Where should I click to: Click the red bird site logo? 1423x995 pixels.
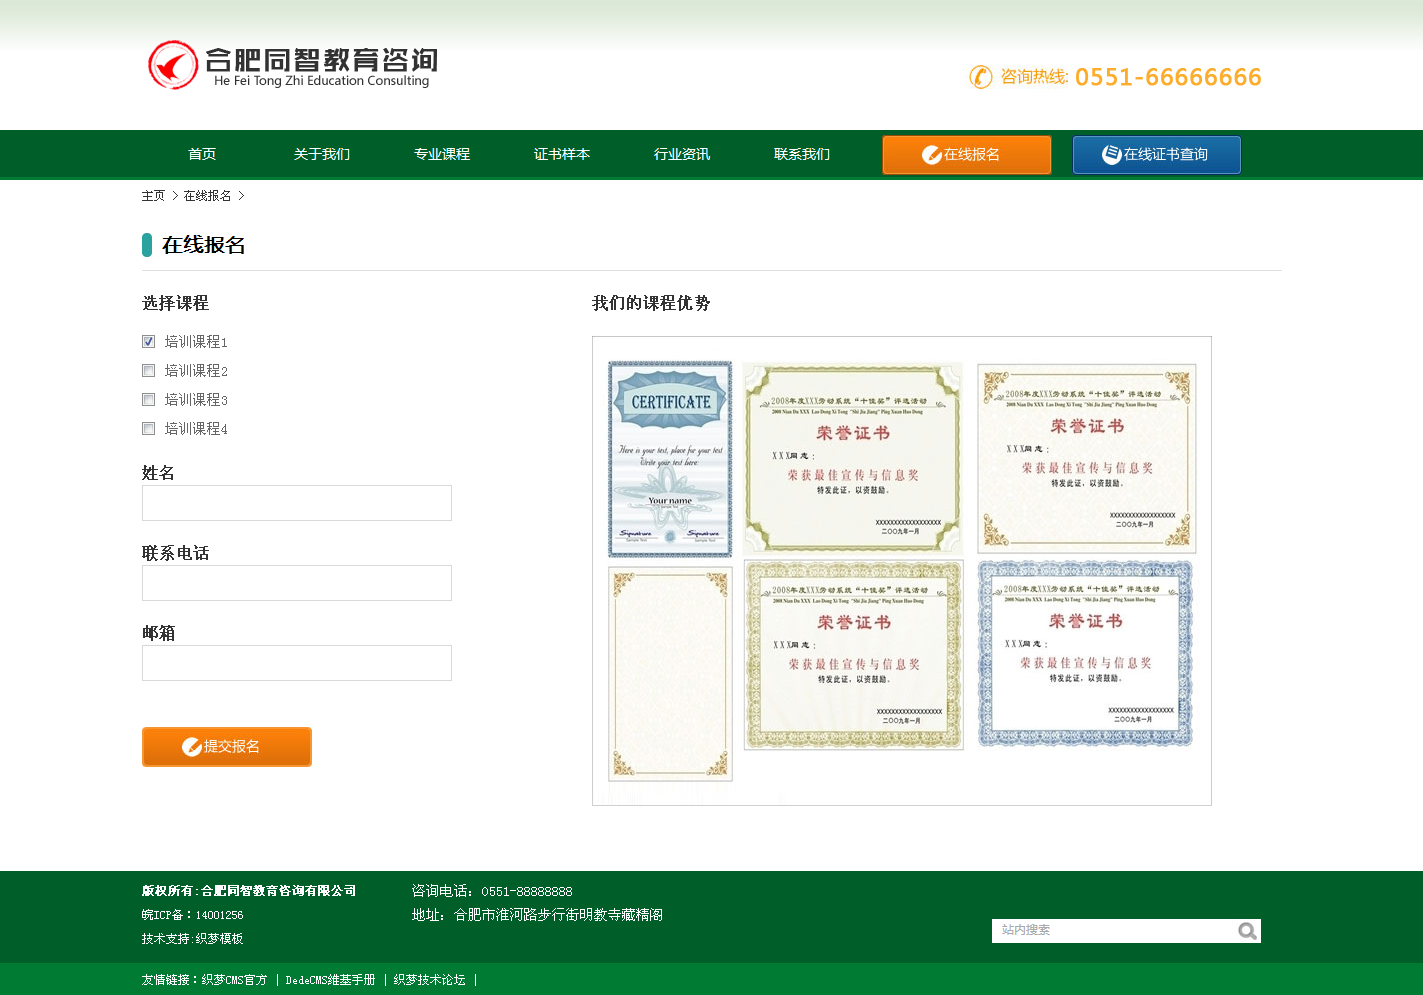point(173,66)
